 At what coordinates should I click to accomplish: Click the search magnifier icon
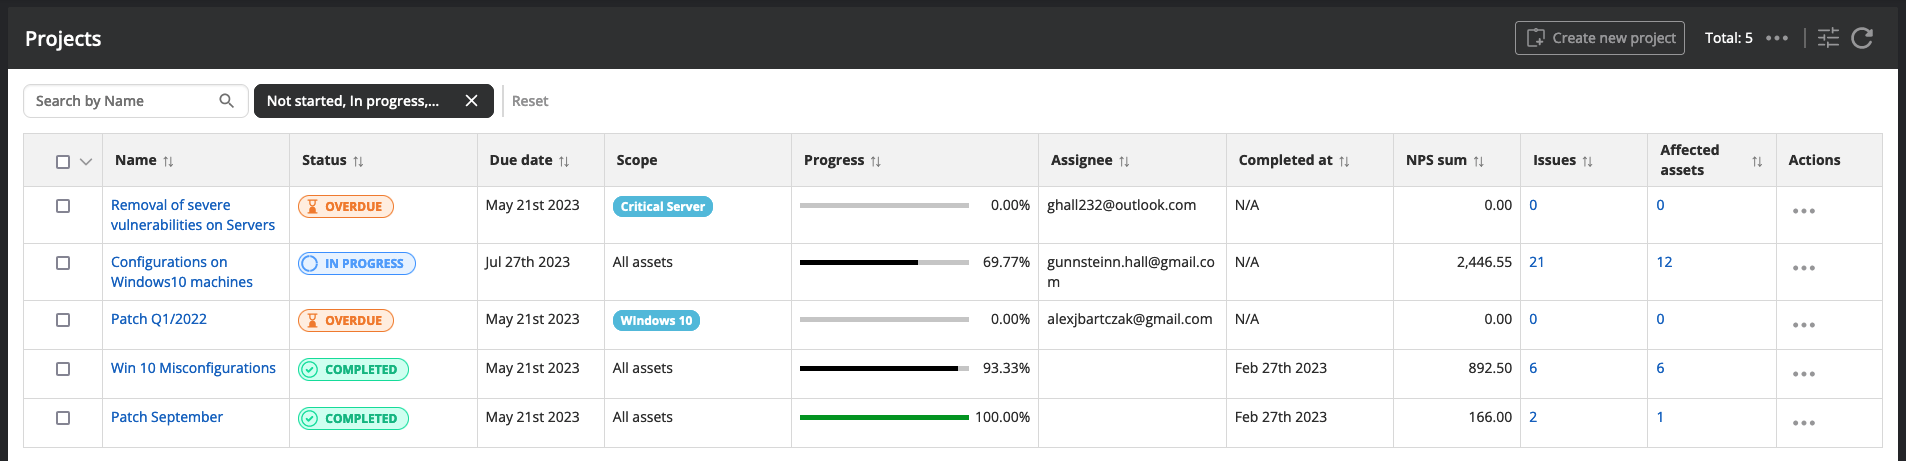[x=227, y=101]
